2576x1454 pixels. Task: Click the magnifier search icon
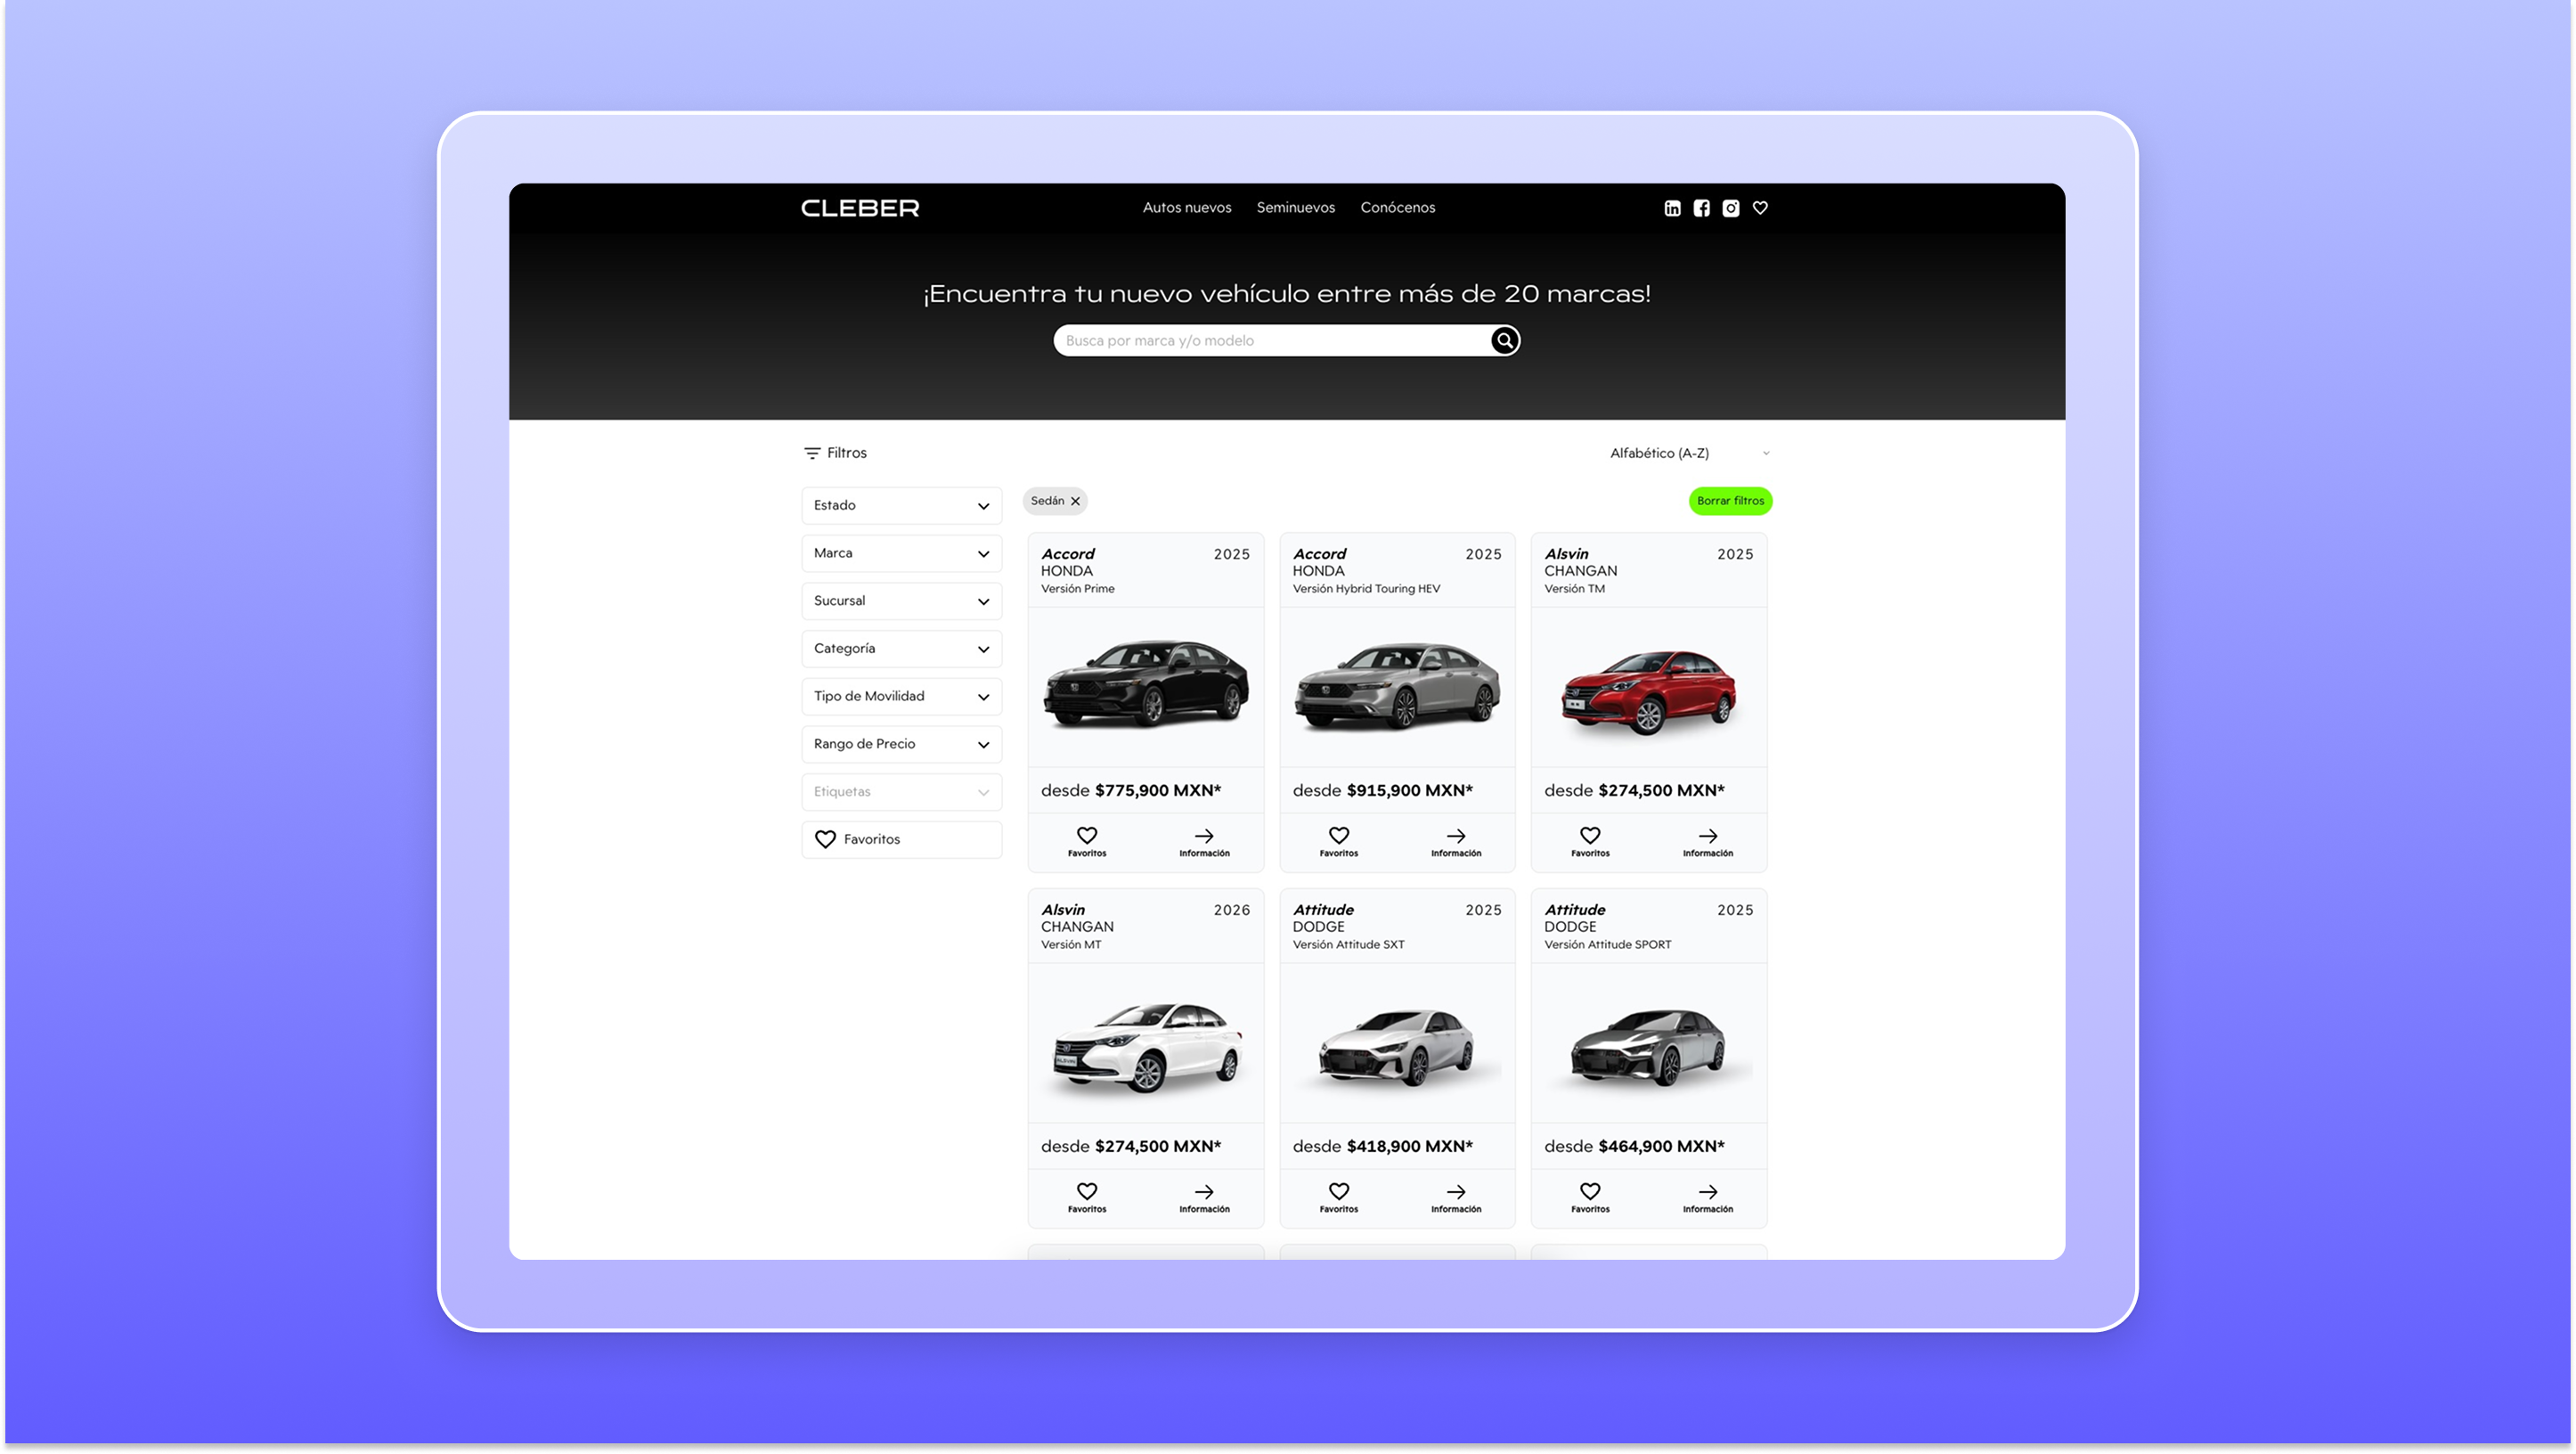1504,341
